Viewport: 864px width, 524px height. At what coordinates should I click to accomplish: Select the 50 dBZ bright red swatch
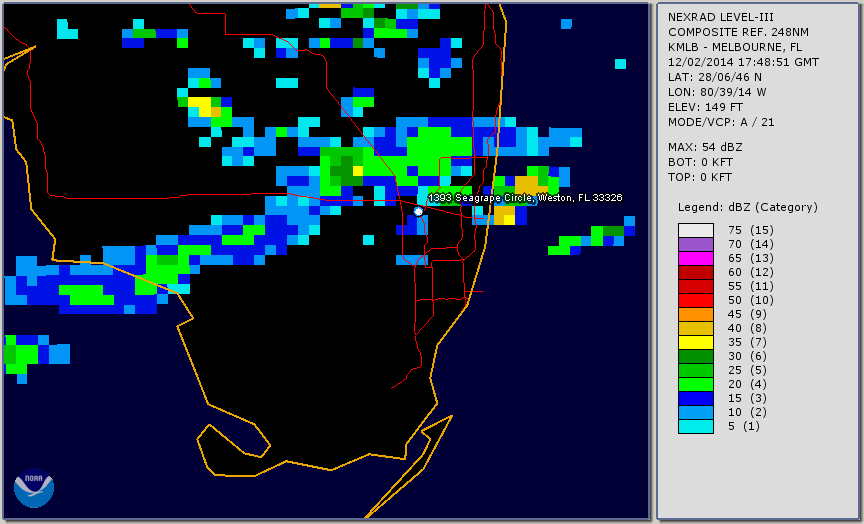695,300
